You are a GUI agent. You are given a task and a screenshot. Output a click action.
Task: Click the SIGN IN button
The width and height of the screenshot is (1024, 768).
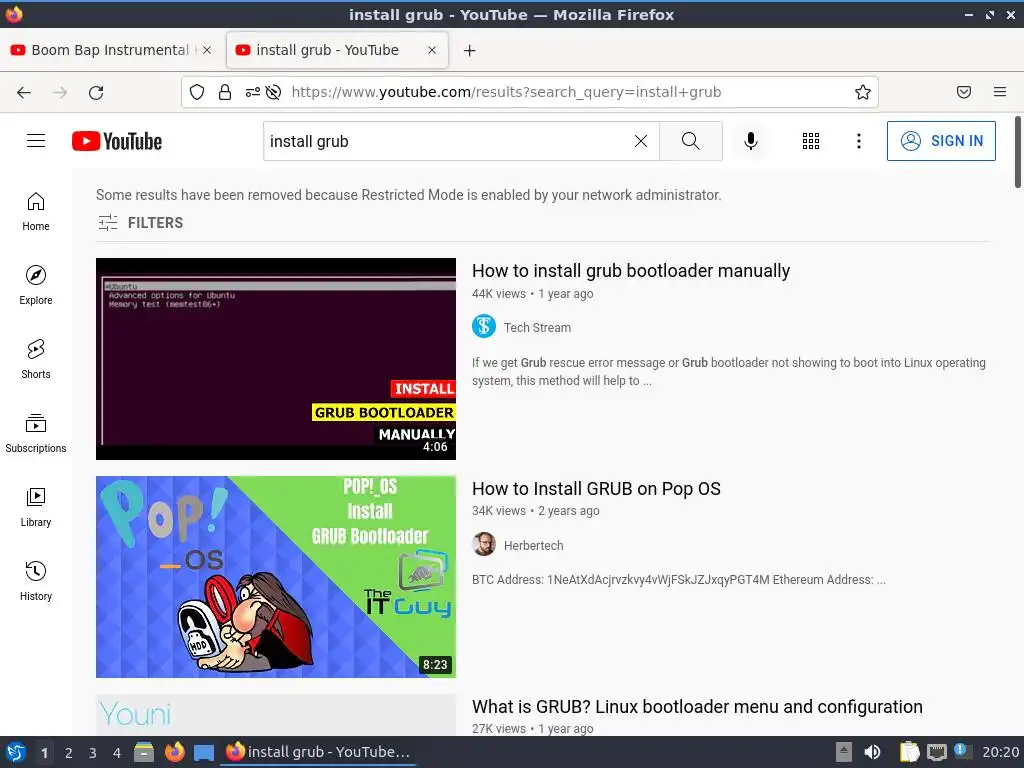tap(941, 140)
